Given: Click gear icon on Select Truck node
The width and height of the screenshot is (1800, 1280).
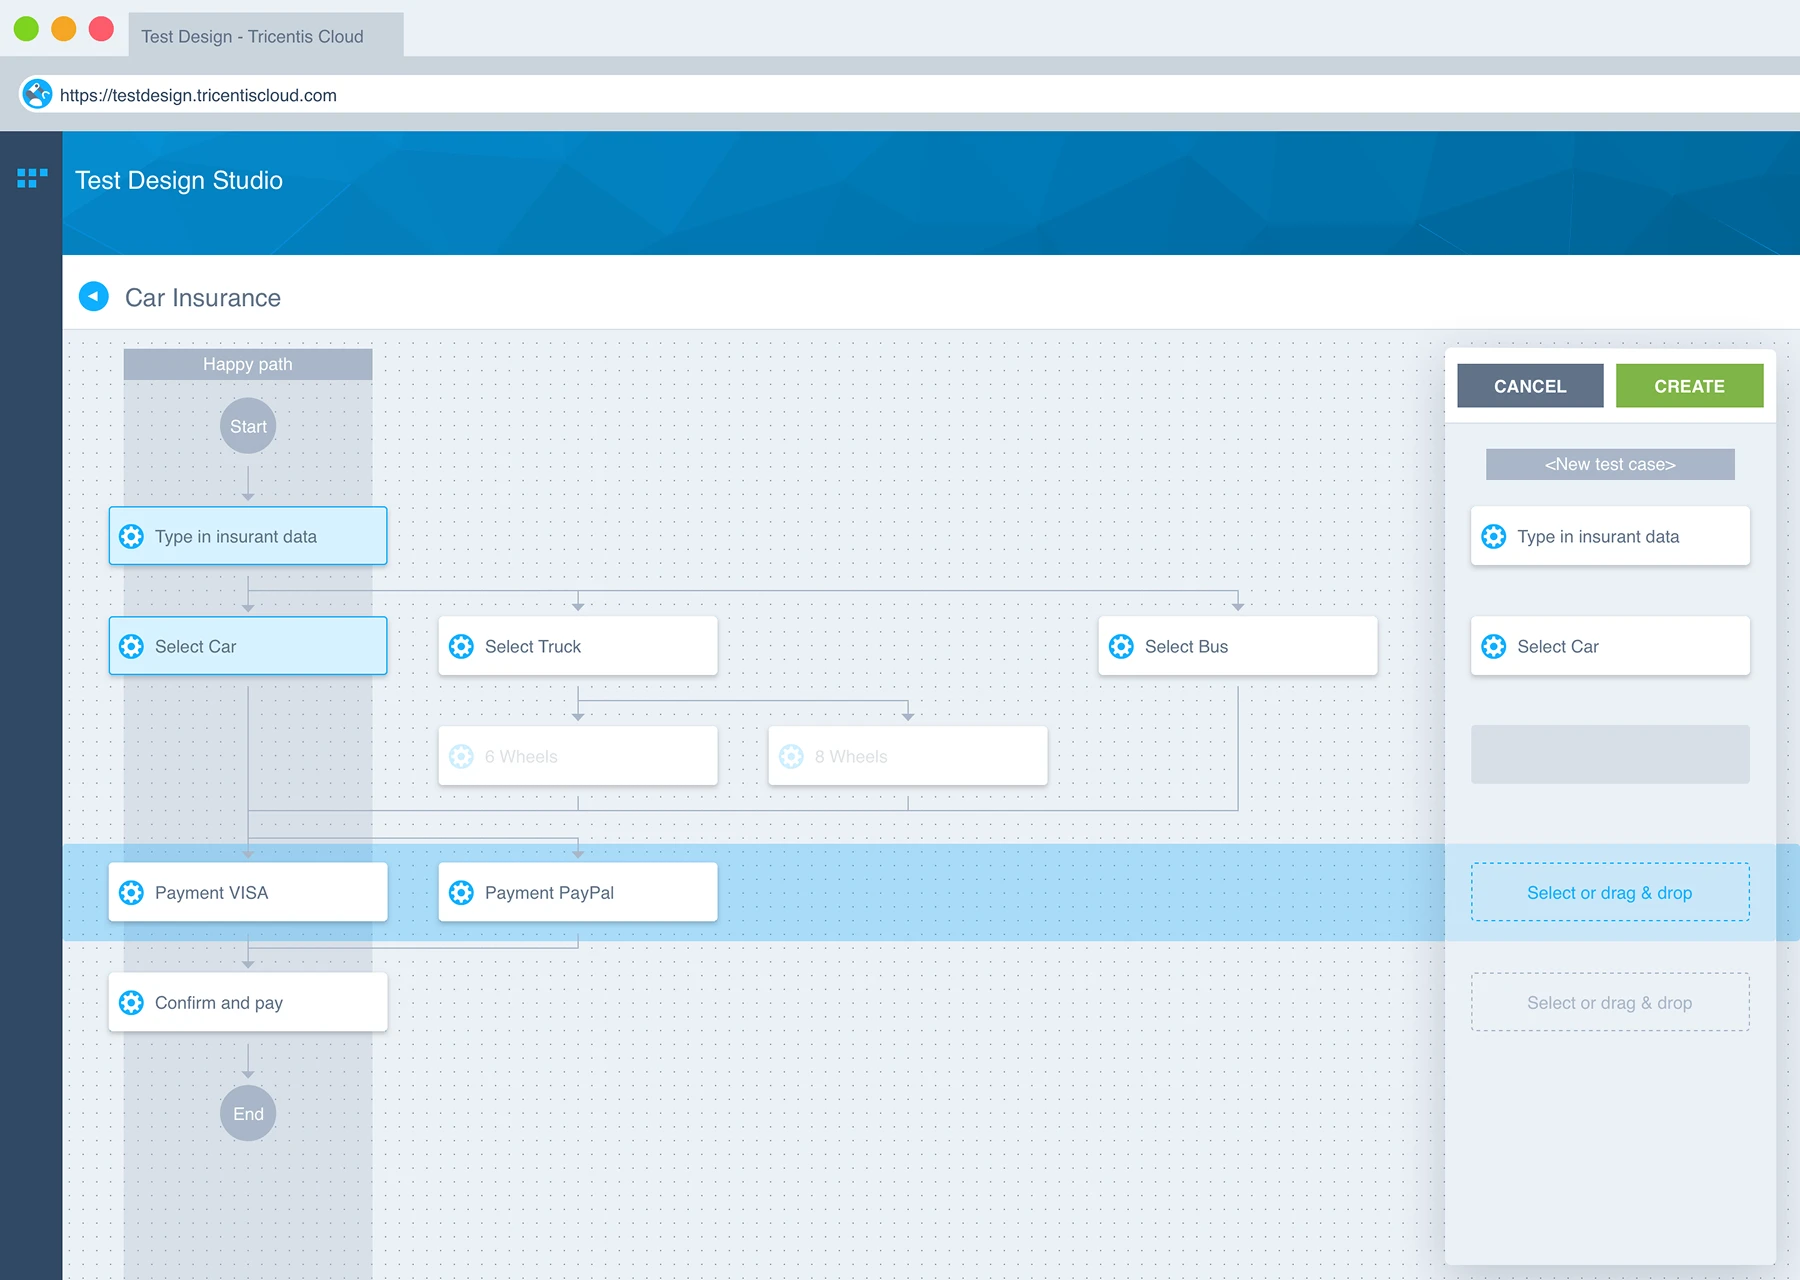Looking at the screenshot, I should (461, 647).
